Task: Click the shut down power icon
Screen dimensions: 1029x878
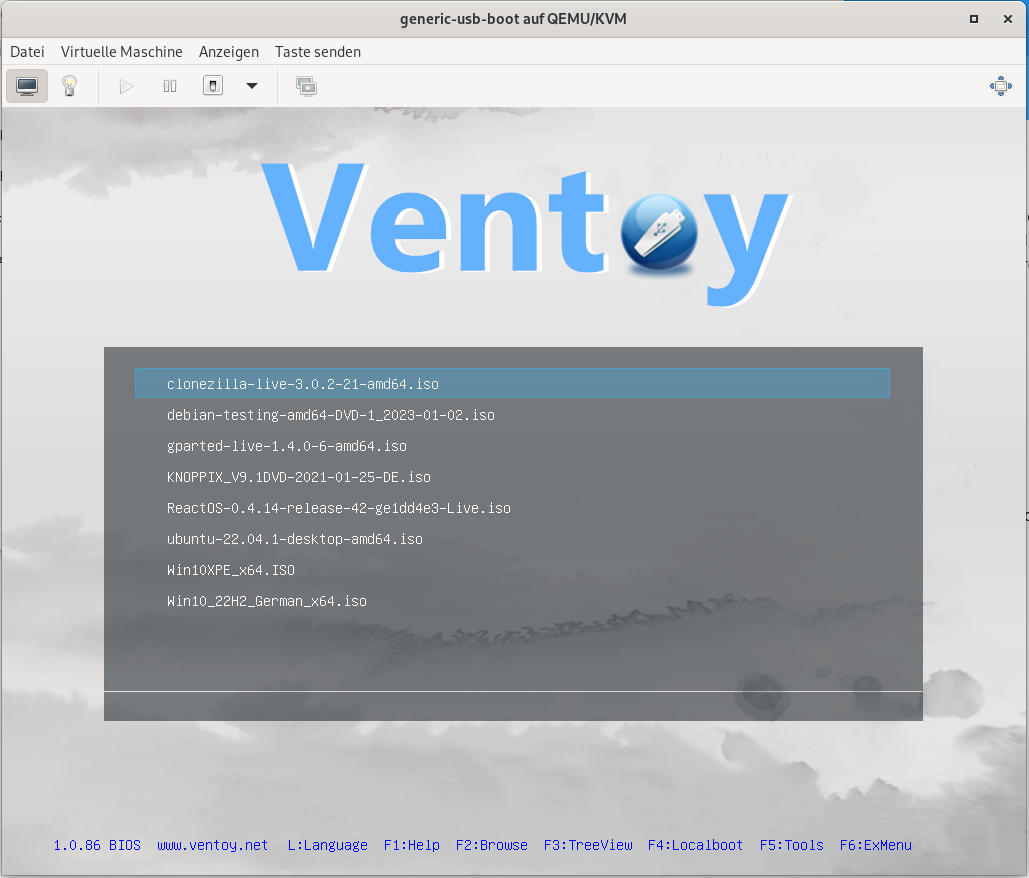Action: pyautogui.click(x=212, y=86)
